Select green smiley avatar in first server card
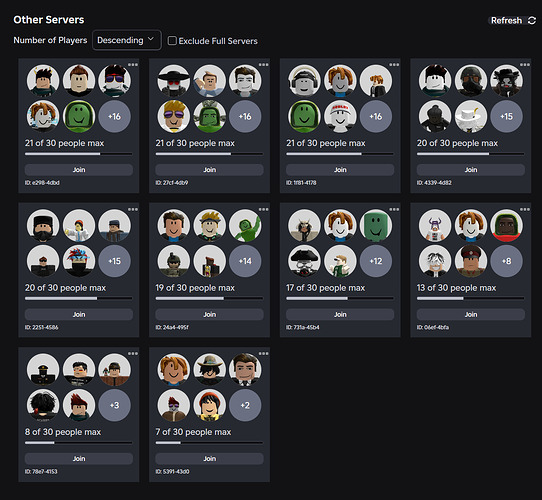The width and height of the screenshot is (542, 500). tap(79, 117)
